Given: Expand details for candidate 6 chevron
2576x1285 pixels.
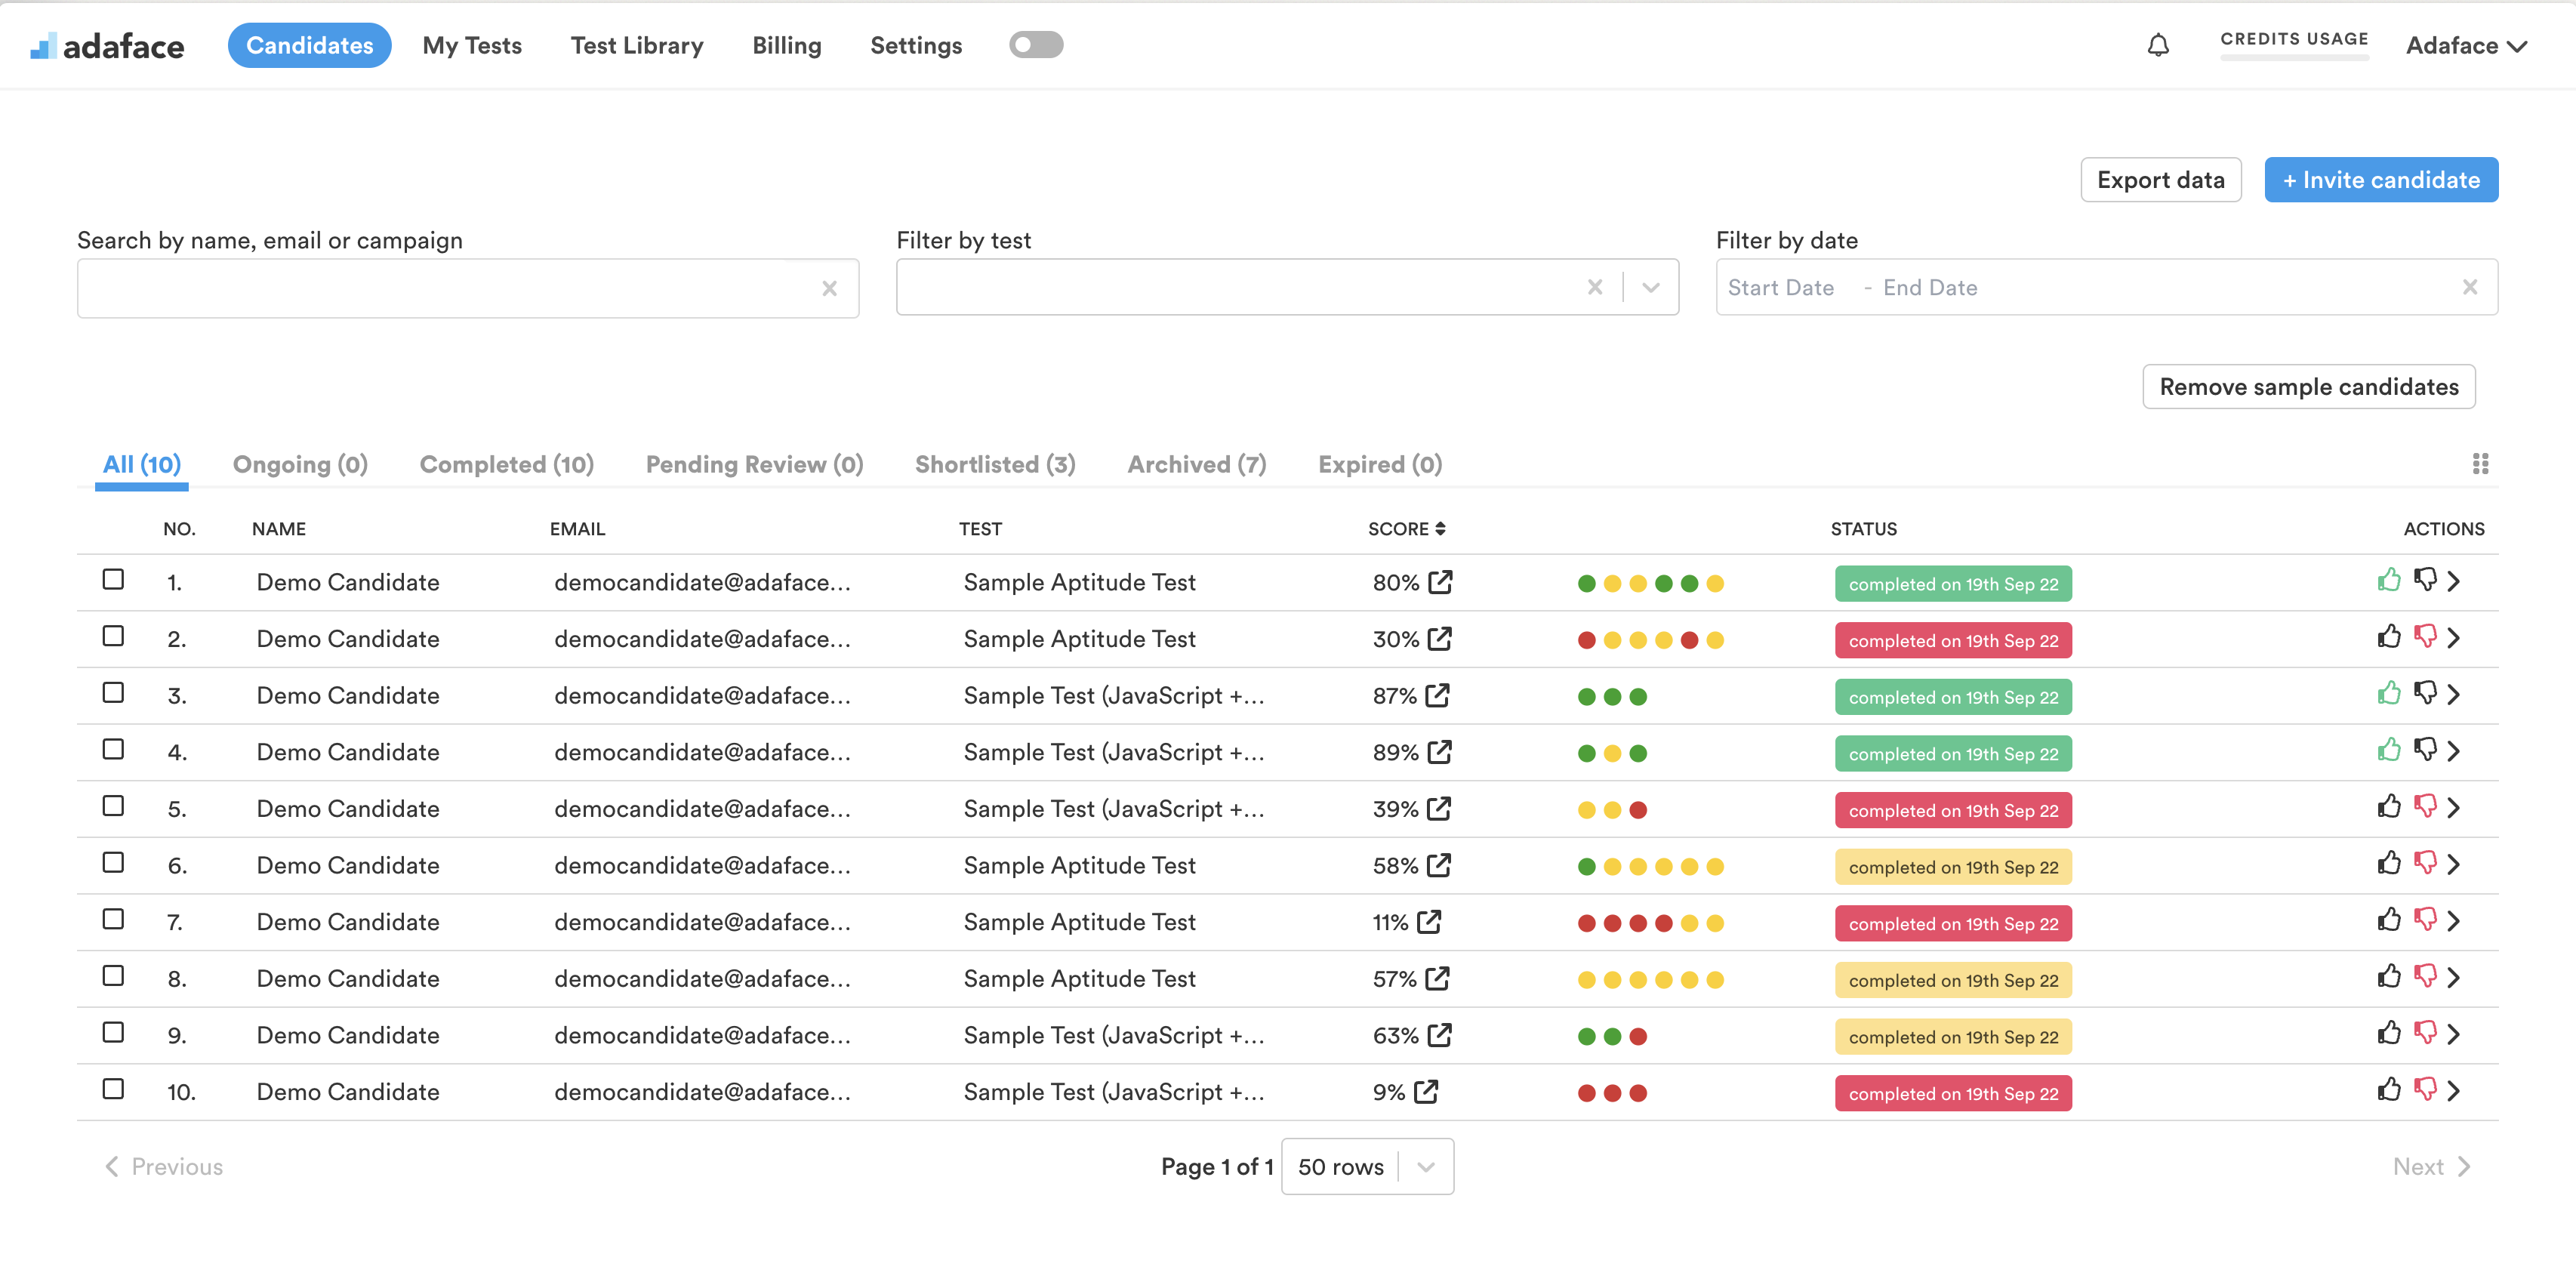Looking at the screenshot, I should [x=2455, y=864].
